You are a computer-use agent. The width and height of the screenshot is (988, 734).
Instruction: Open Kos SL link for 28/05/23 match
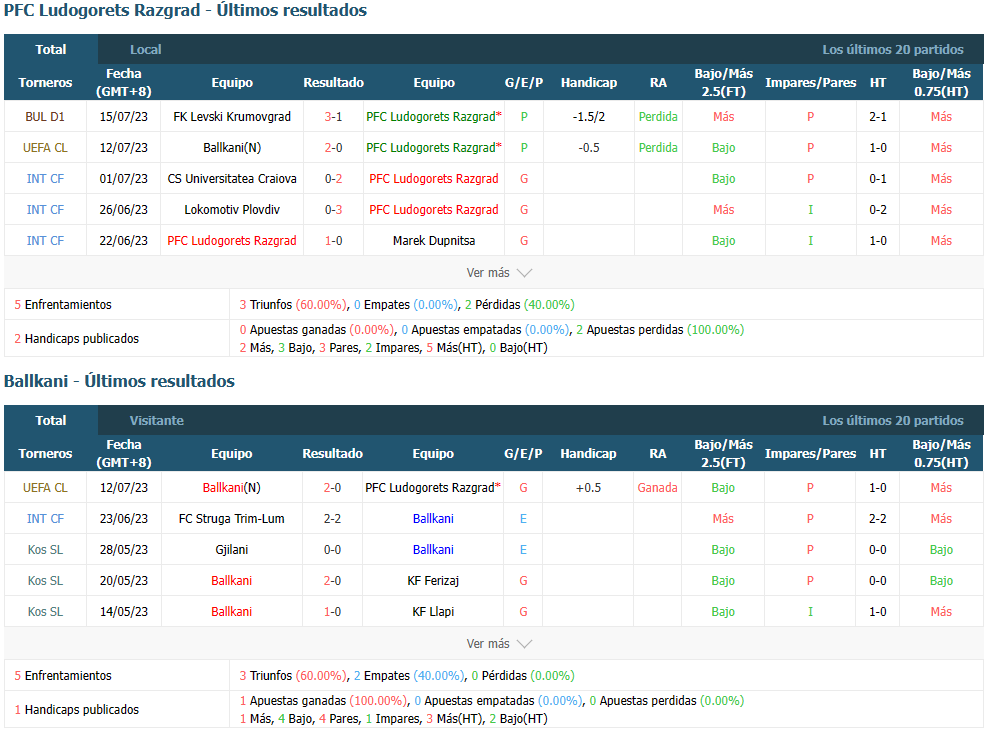point(45,549)
